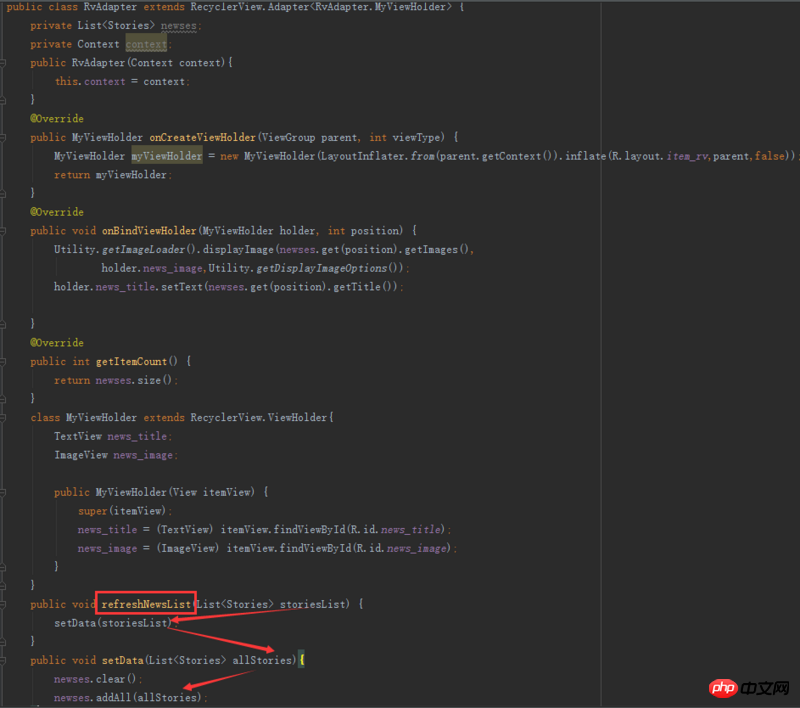The width and height of the screenshot is (800, 708).
Task: Click 'displayImage' method call
Action: (x=238, y=249)
